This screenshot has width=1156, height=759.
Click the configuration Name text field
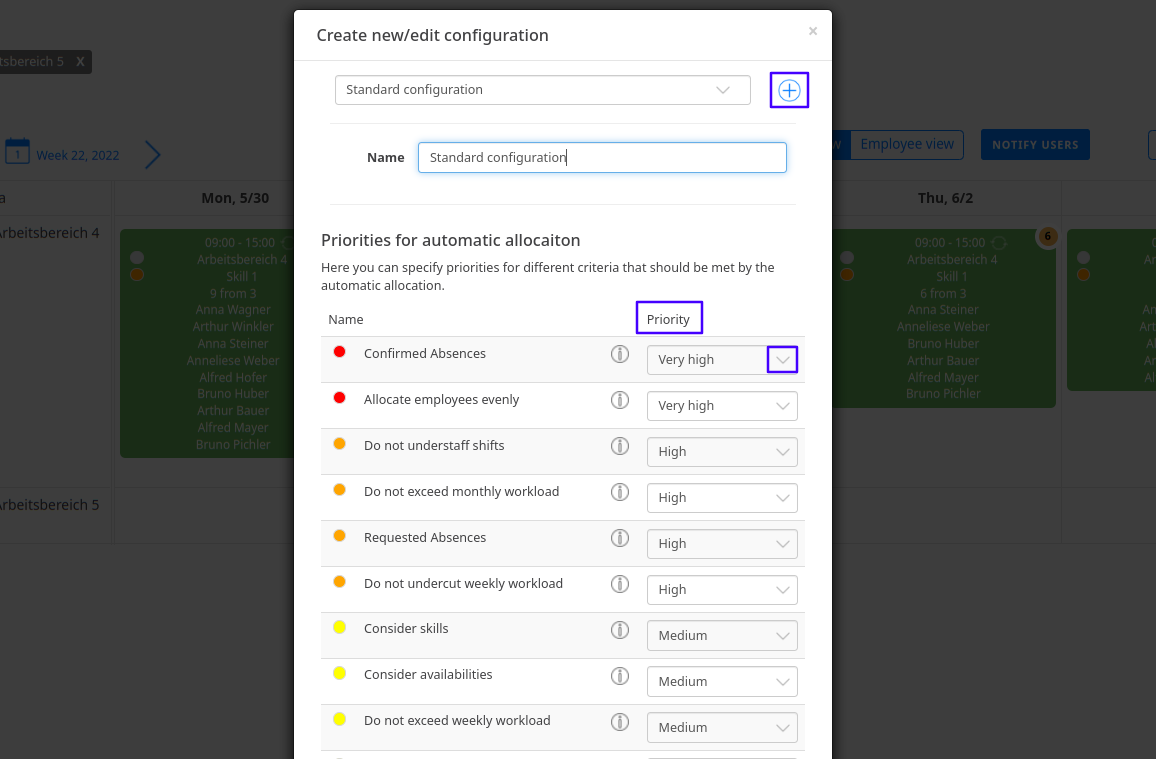pyautogui.click(x=602, y=158)
